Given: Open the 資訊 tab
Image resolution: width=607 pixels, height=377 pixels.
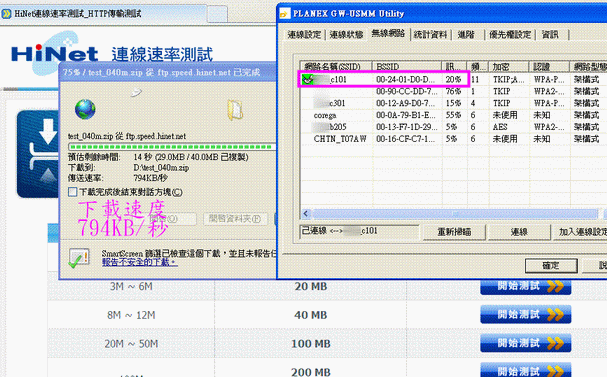Looking at the screenshot, I should click(x=550, y=35).
